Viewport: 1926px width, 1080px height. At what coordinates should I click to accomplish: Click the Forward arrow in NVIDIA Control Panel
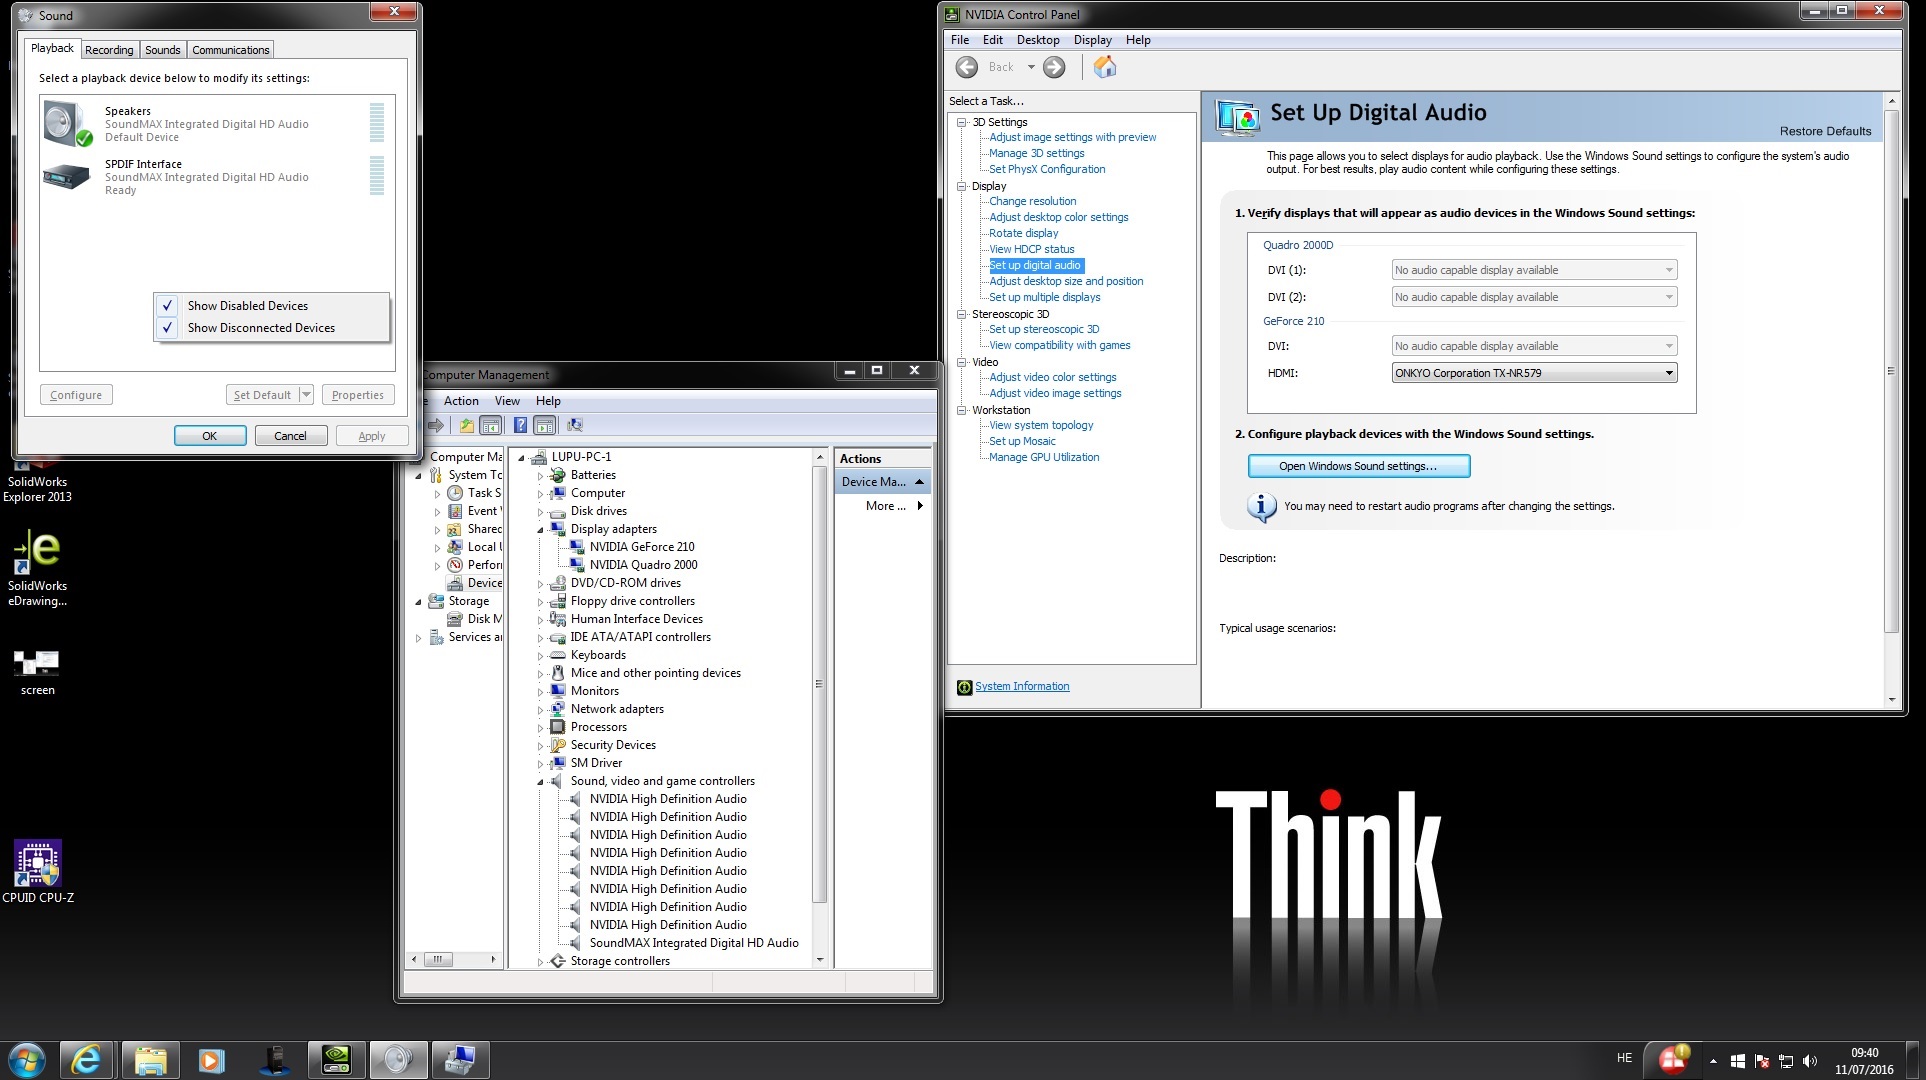coord(1054,67)
